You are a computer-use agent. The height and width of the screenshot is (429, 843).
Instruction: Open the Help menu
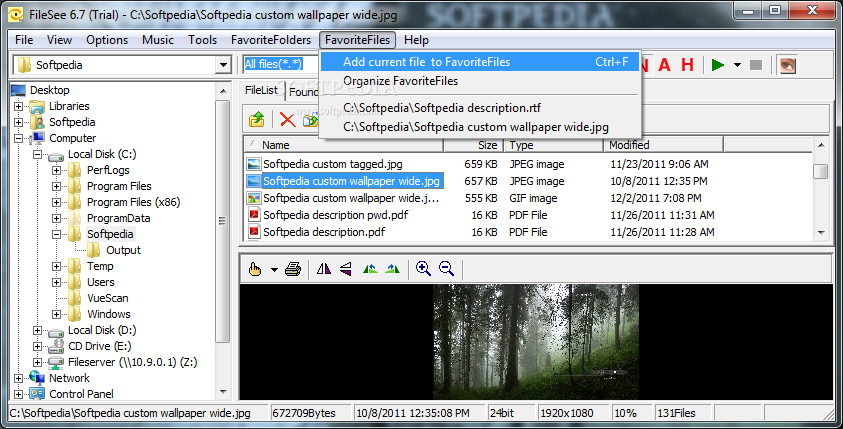click(x=416, y=40)
